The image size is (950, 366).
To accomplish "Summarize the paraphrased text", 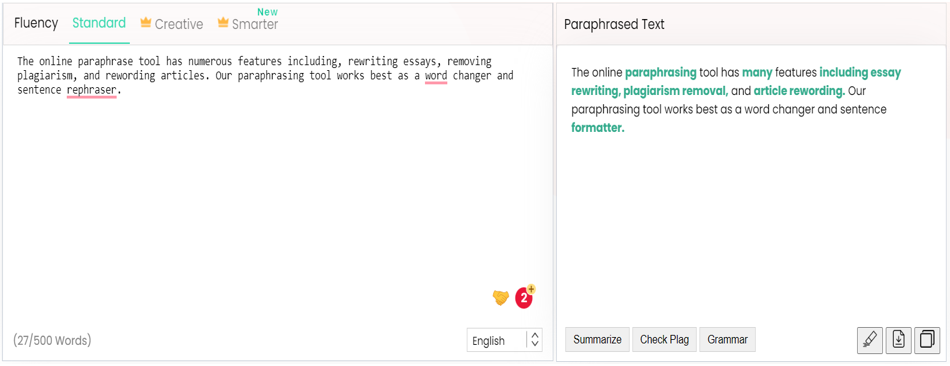I will click(597, 340).
